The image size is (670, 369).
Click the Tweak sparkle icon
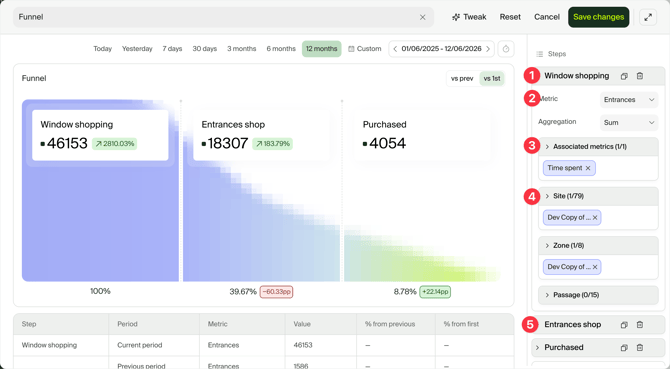[456, 17]
